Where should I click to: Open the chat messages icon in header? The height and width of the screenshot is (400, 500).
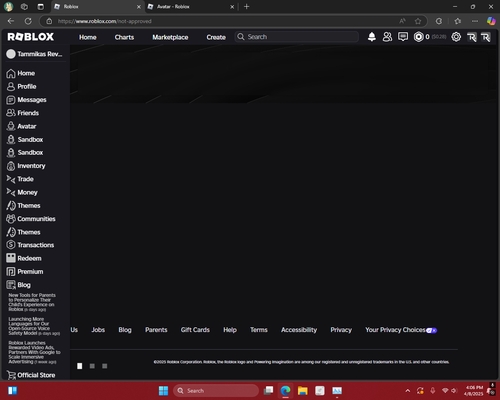403,37
